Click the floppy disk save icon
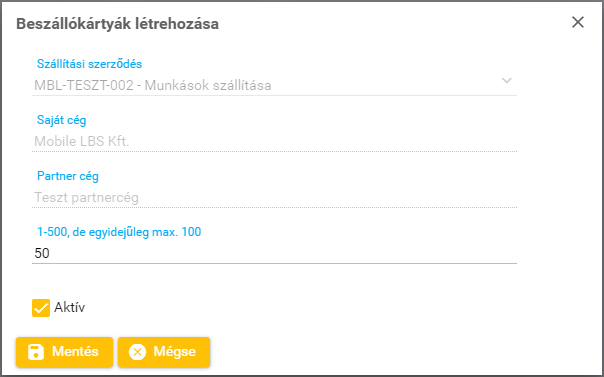This screenshot has height=377, width=604. [36, 352]
